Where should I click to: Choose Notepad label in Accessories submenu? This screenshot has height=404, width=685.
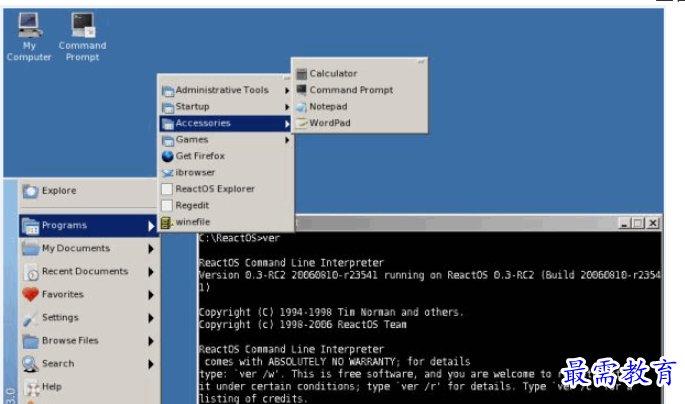[329, 107]
